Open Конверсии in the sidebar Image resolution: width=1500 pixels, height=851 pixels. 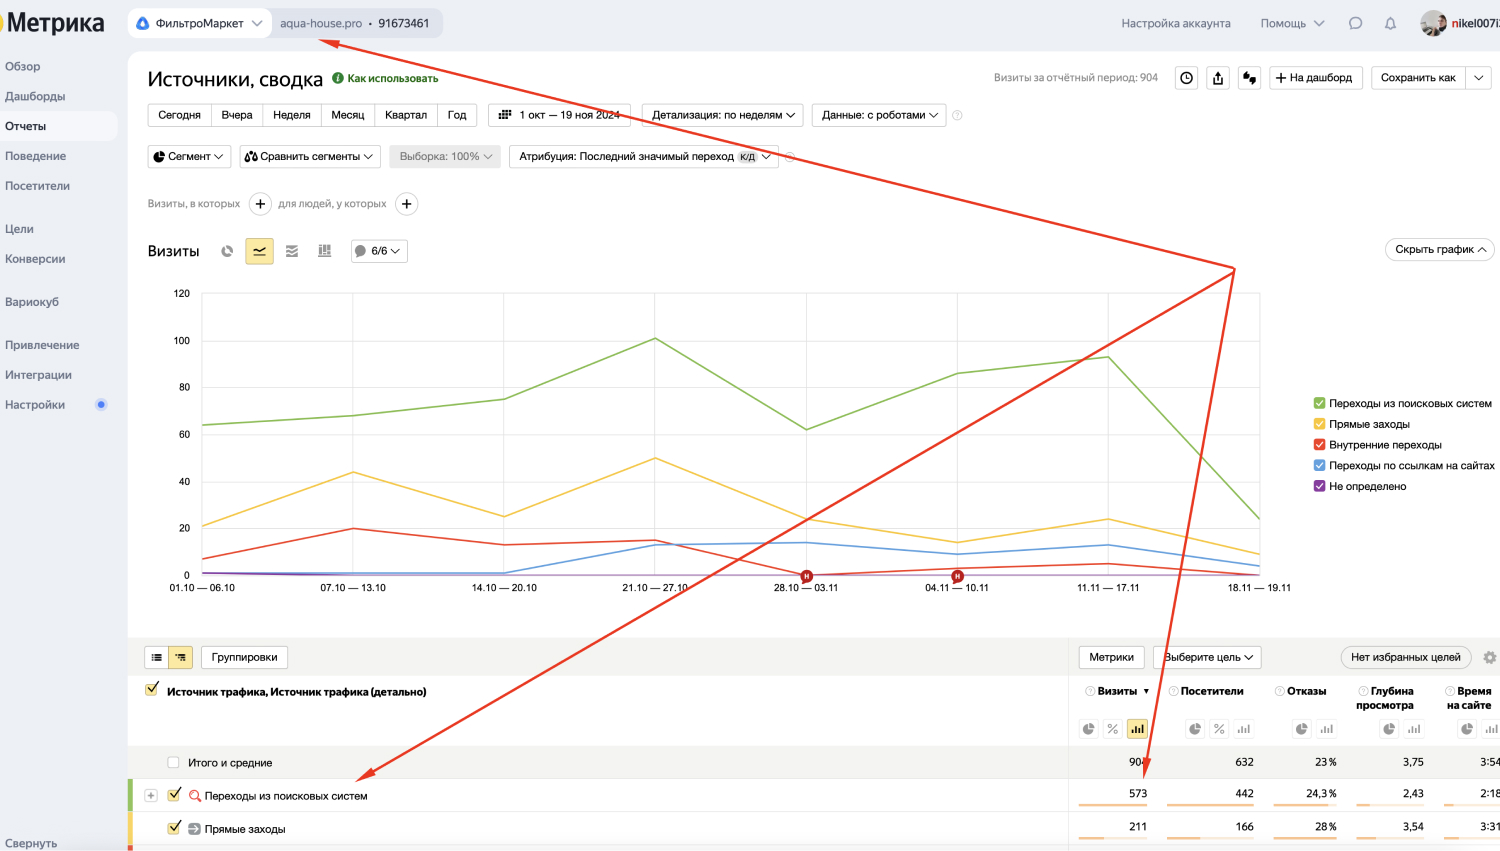pyautogui.click(x=35, y=259)
